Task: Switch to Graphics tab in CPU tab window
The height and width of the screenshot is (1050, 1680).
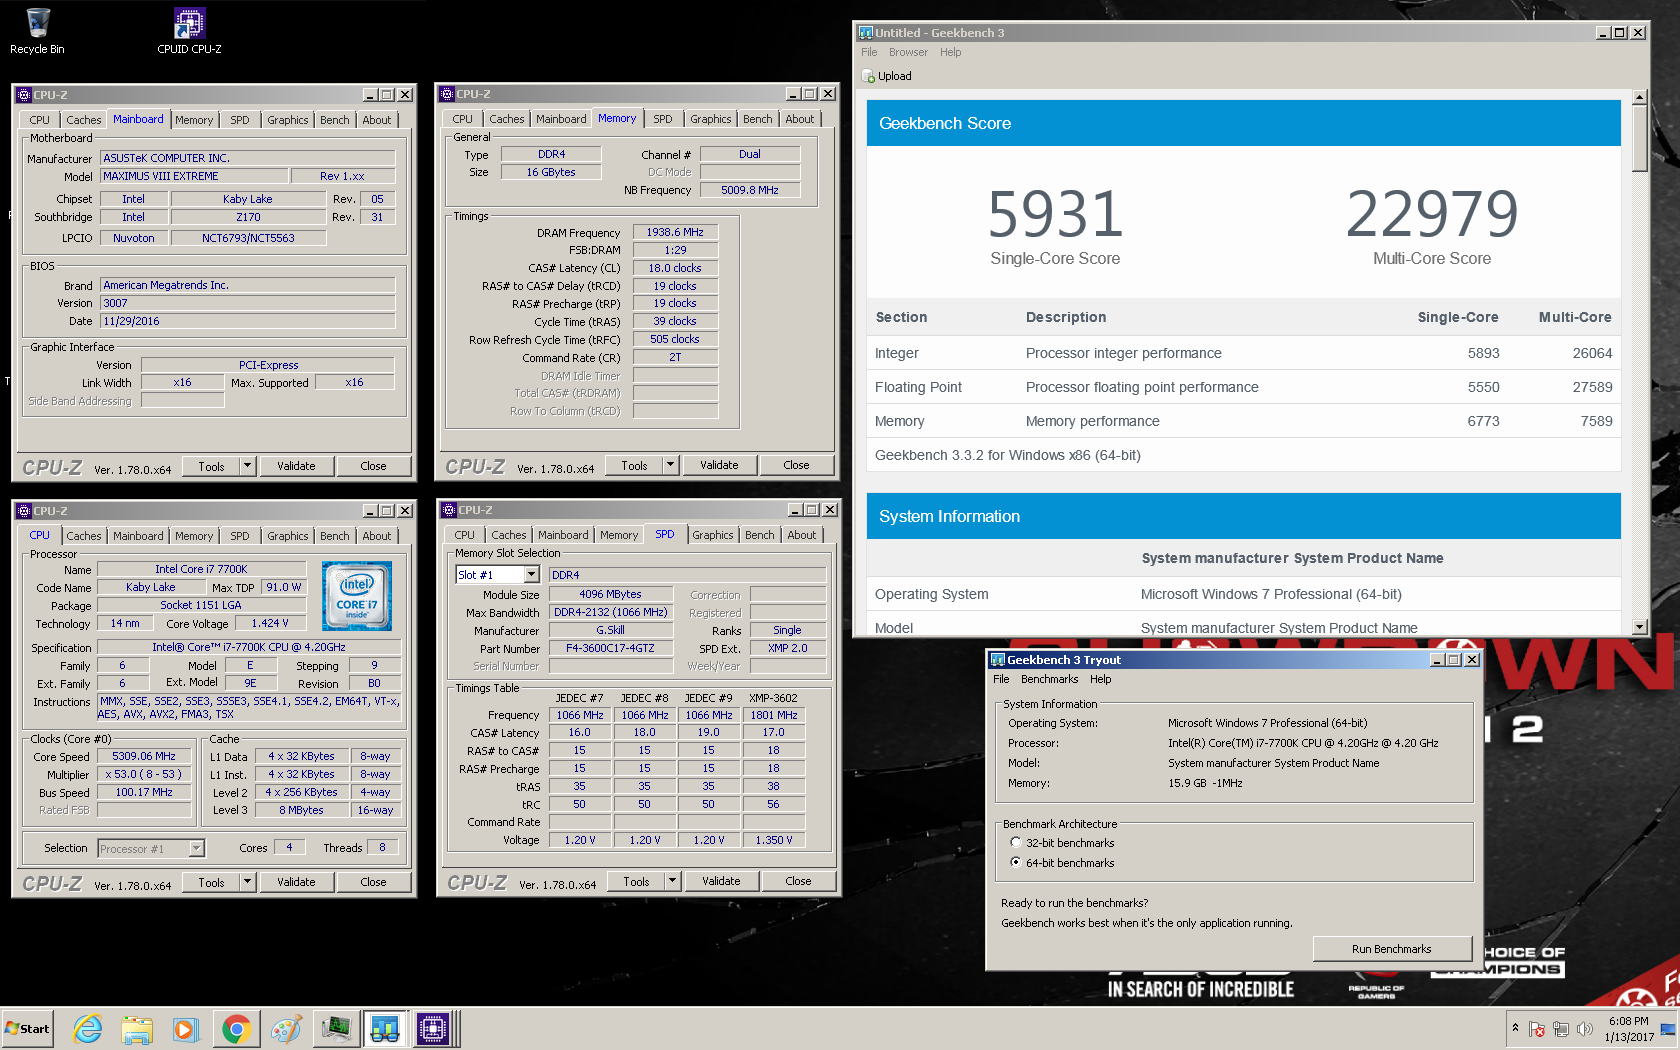Action: click(288, 536)
